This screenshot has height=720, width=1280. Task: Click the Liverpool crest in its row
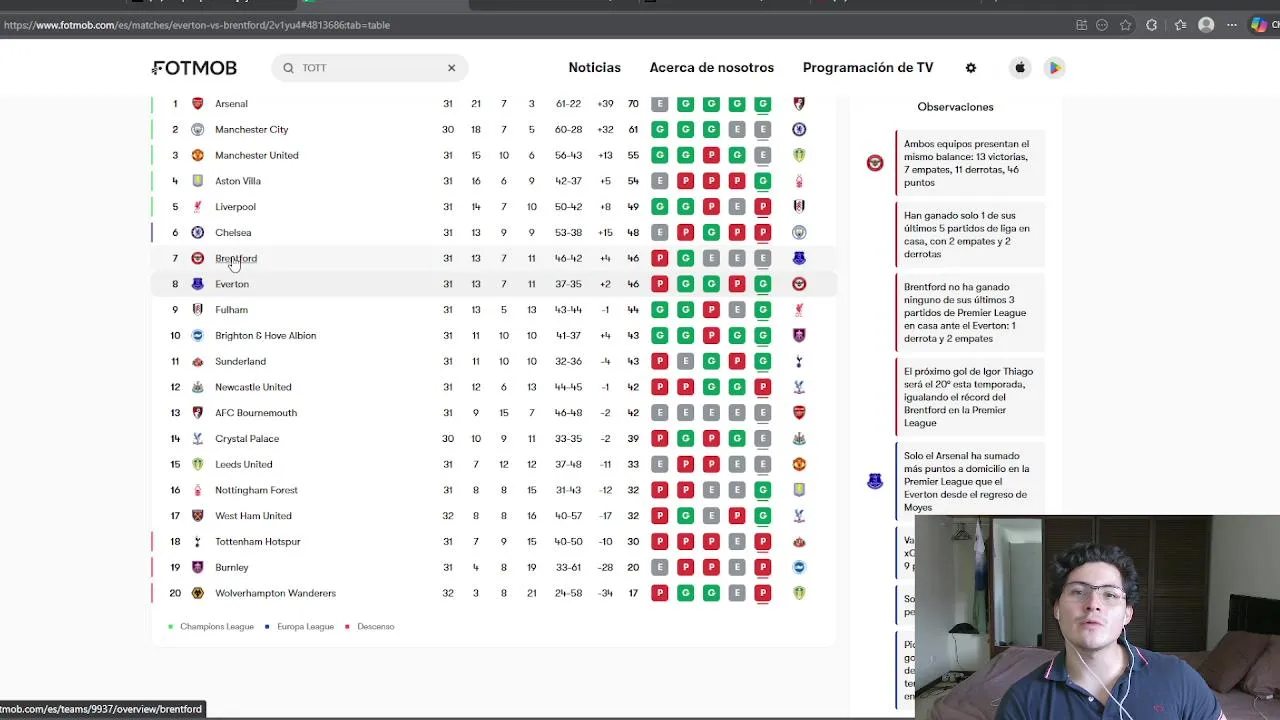(197, 207)
